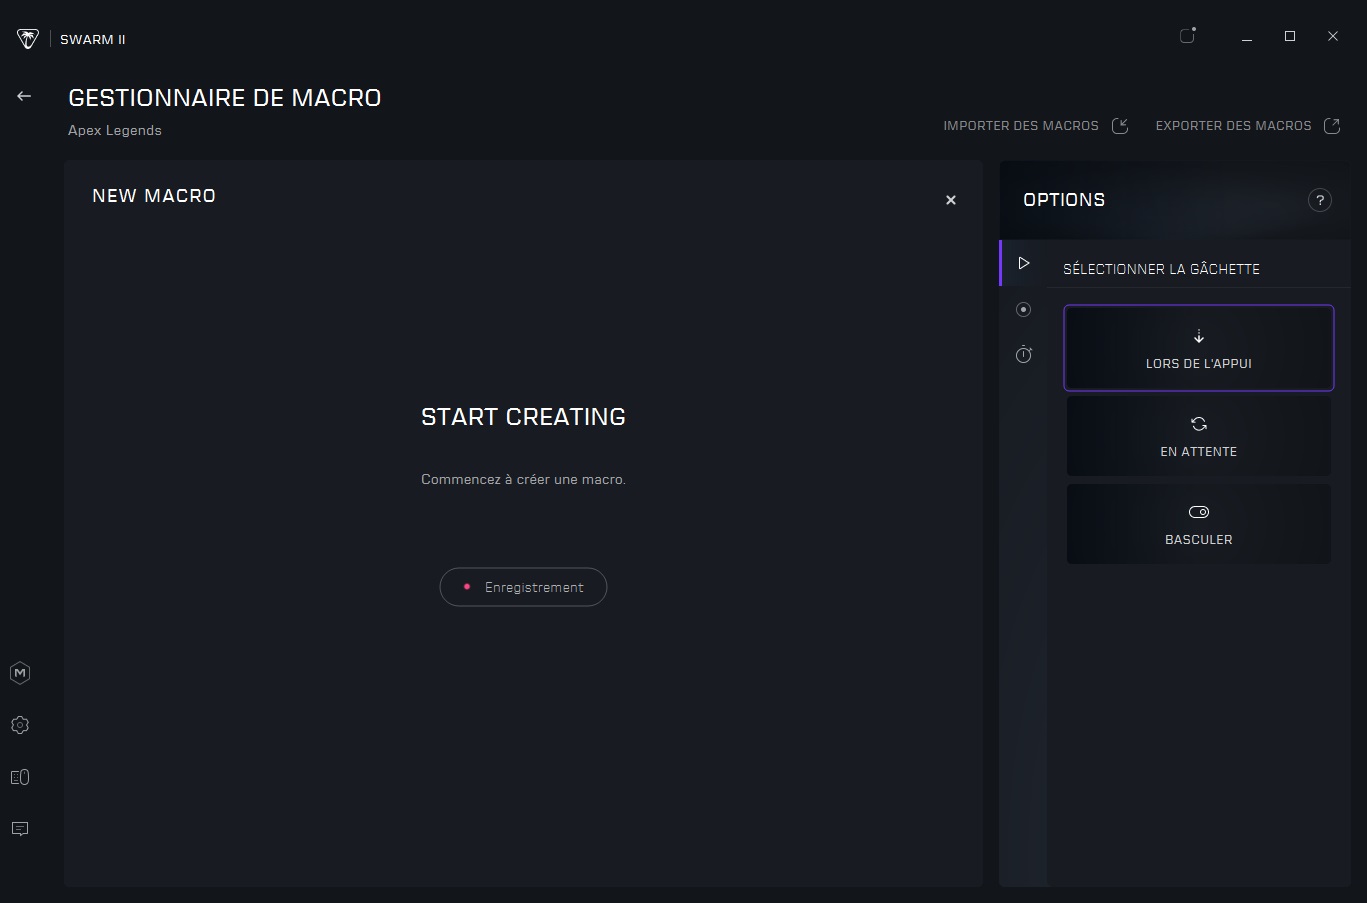Click Commencez à créer une macro text
1367x903 pixels.
click(x=523, y=479)
